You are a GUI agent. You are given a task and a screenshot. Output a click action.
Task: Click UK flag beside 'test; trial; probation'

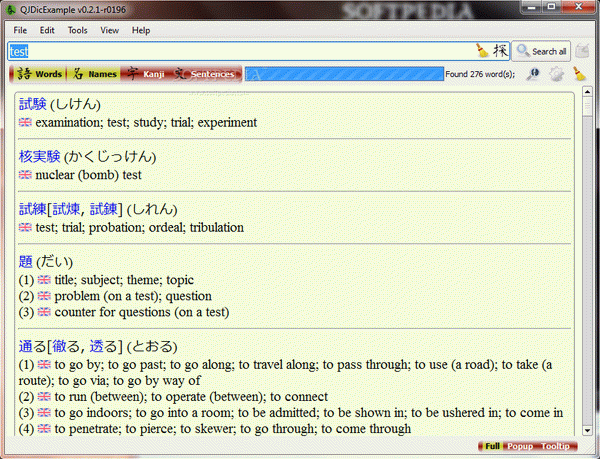point(25,228)
